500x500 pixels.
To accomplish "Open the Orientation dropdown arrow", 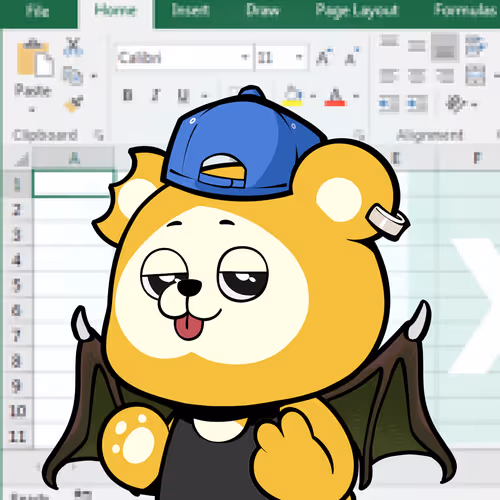I will pyautogui.click(x=474, y=105).
